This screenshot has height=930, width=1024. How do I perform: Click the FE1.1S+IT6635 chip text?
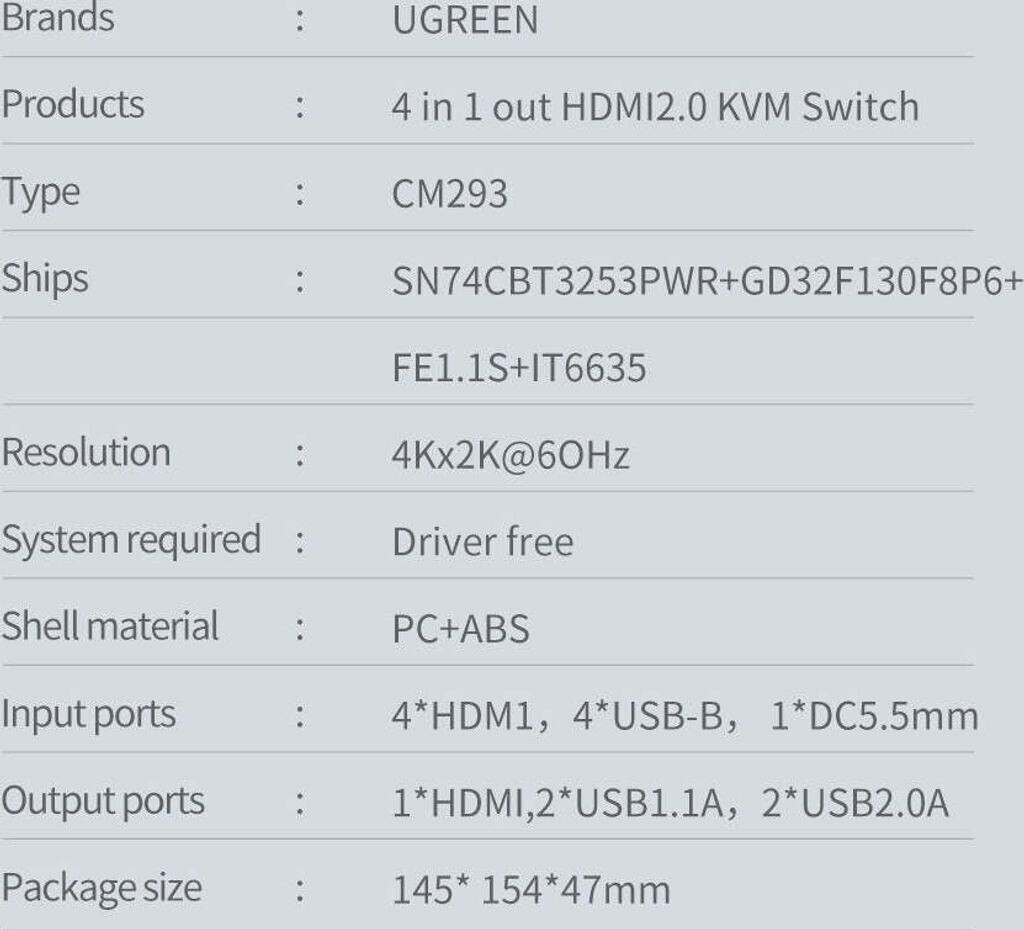[519, 368]
